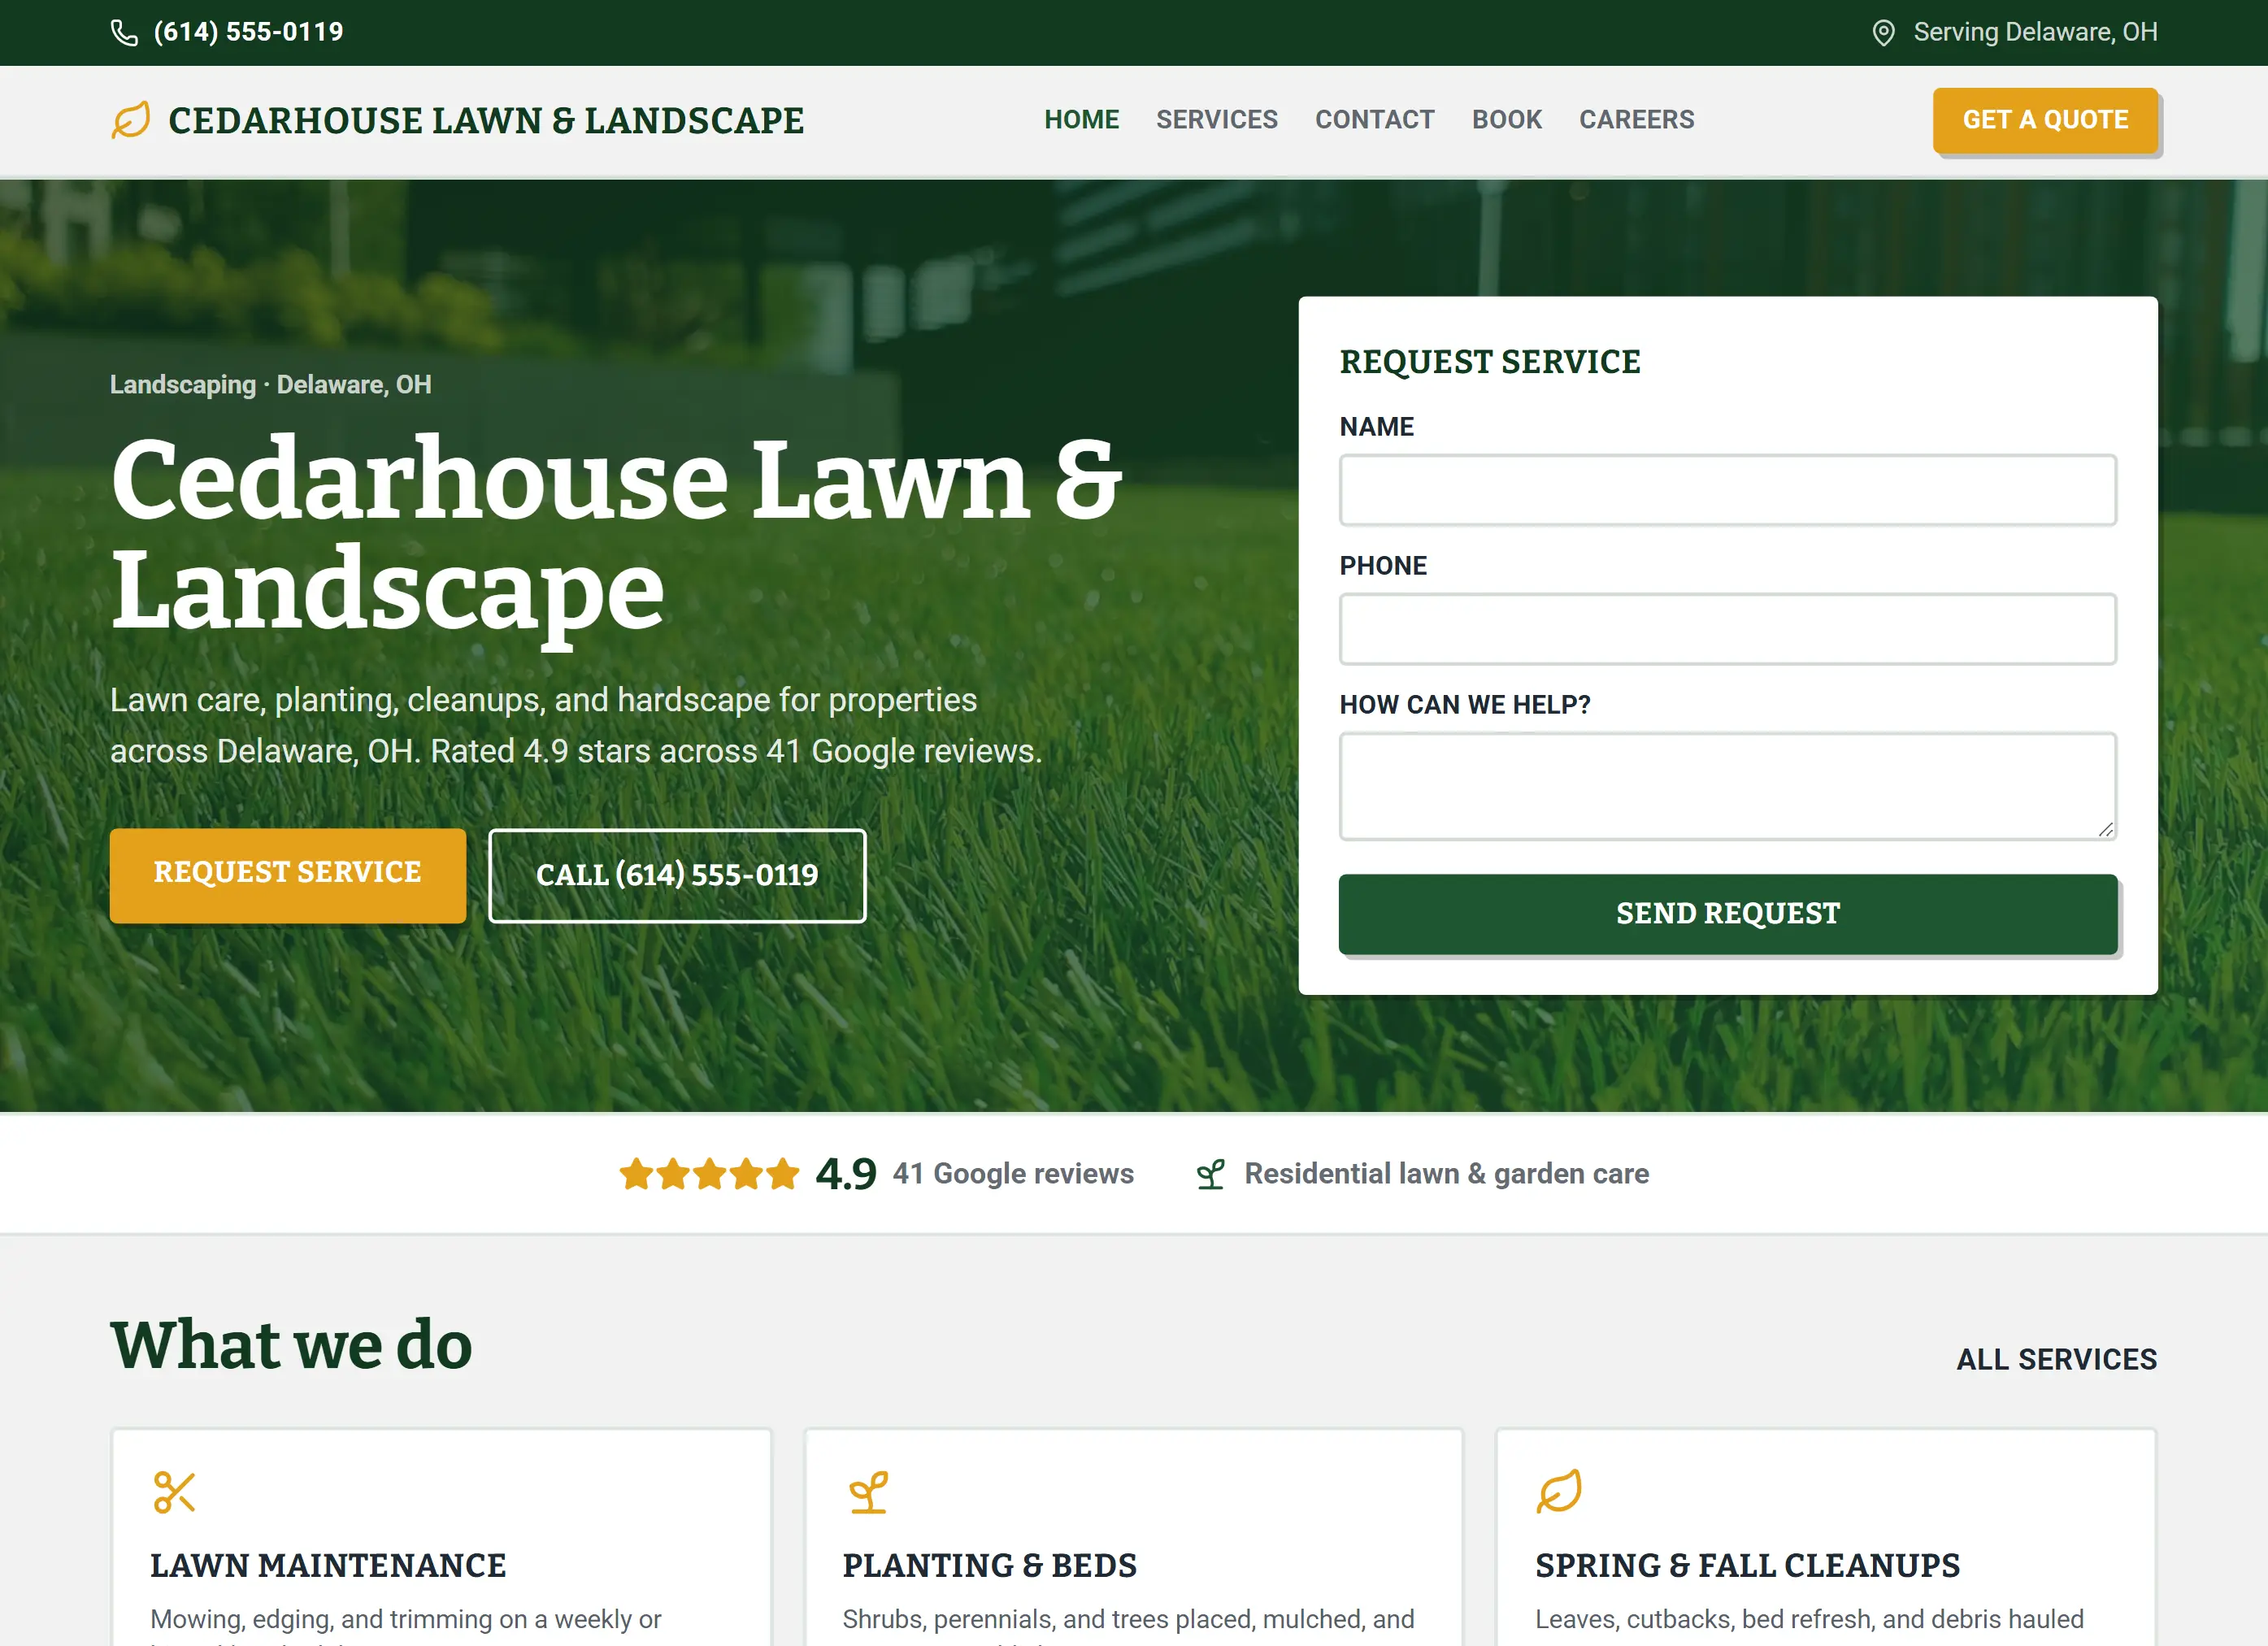
Task: Click the sprout icon on Planting & Beds card
Action: 868,1492
